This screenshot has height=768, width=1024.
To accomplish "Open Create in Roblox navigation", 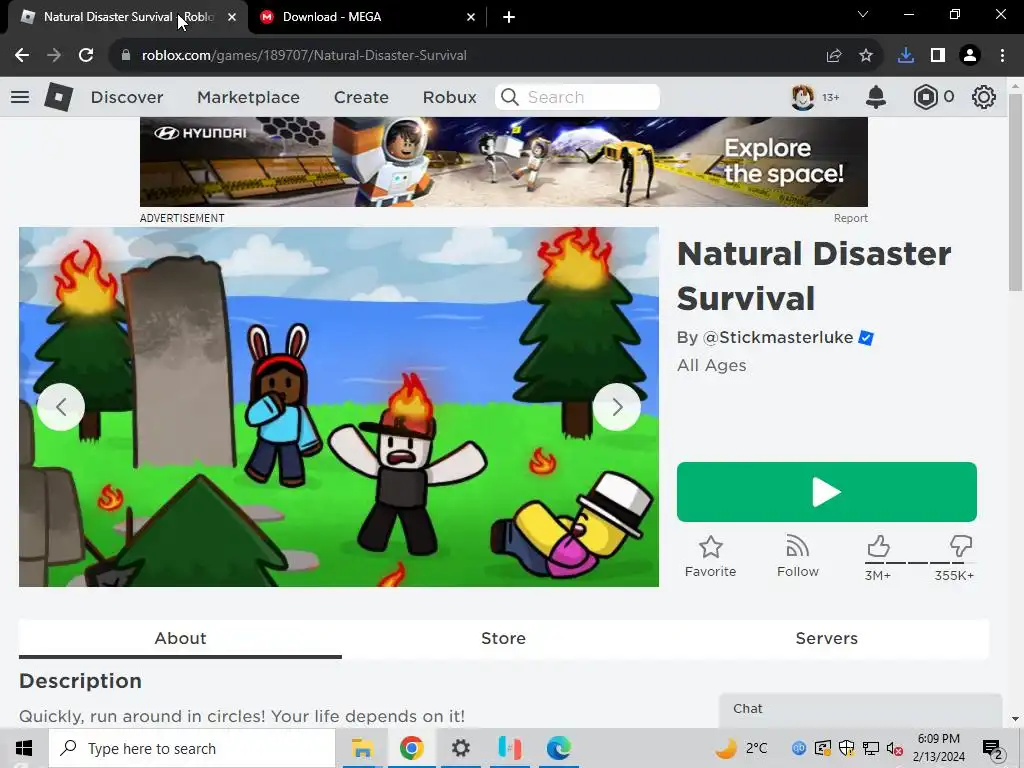I will (361, 97).
